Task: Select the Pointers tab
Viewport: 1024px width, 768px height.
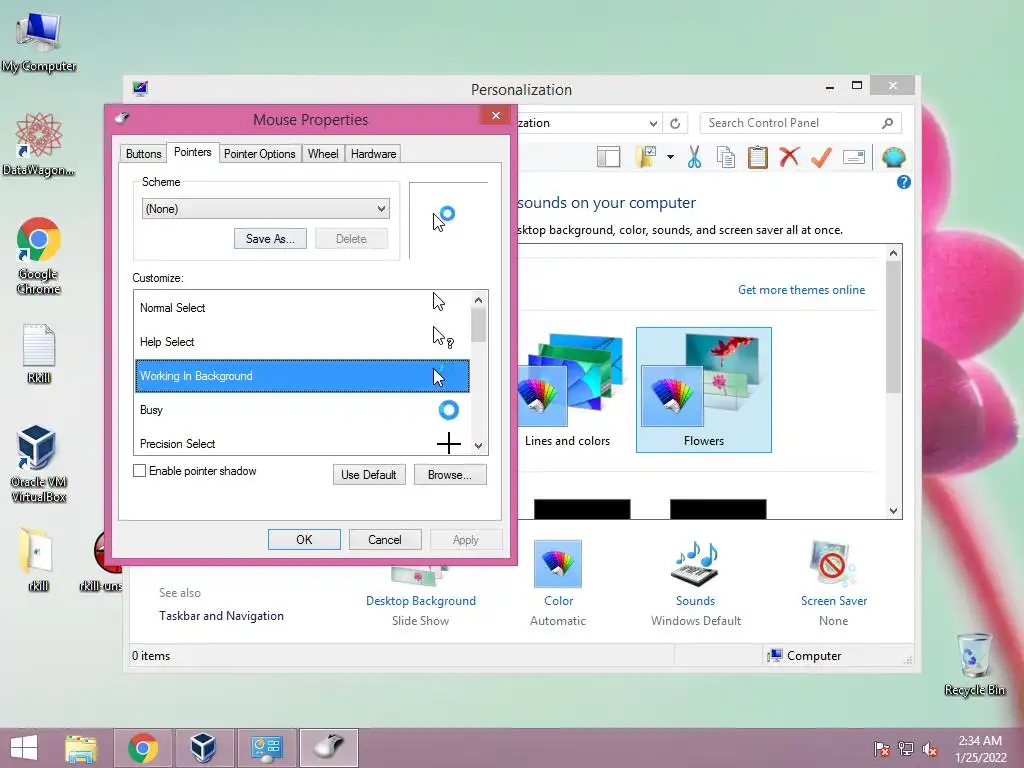Action: pyautogui.click(x=193, y=152)
